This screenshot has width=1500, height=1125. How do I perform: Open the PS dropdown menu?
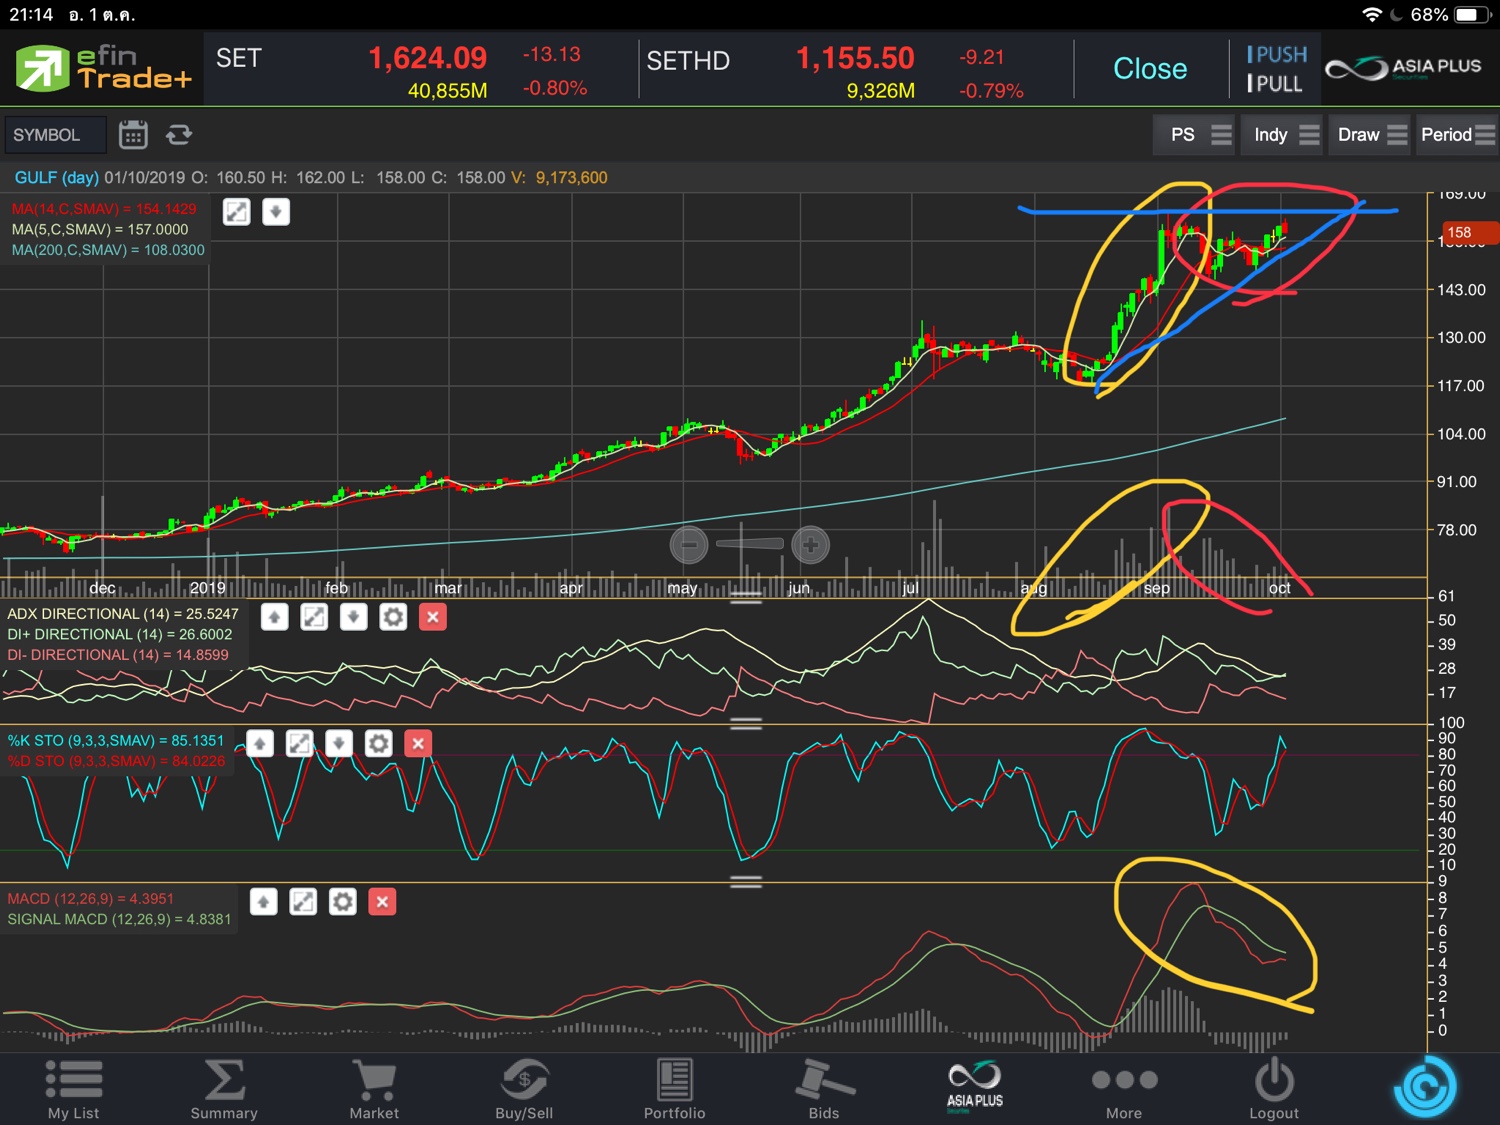tap(1196, 135)
